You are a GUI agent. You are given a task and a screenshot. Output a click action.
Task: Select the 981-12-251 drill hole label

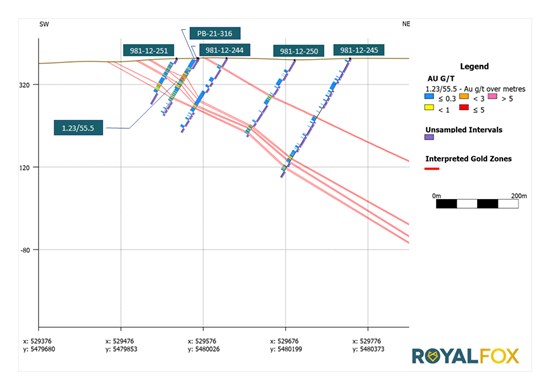click(149, 51)
